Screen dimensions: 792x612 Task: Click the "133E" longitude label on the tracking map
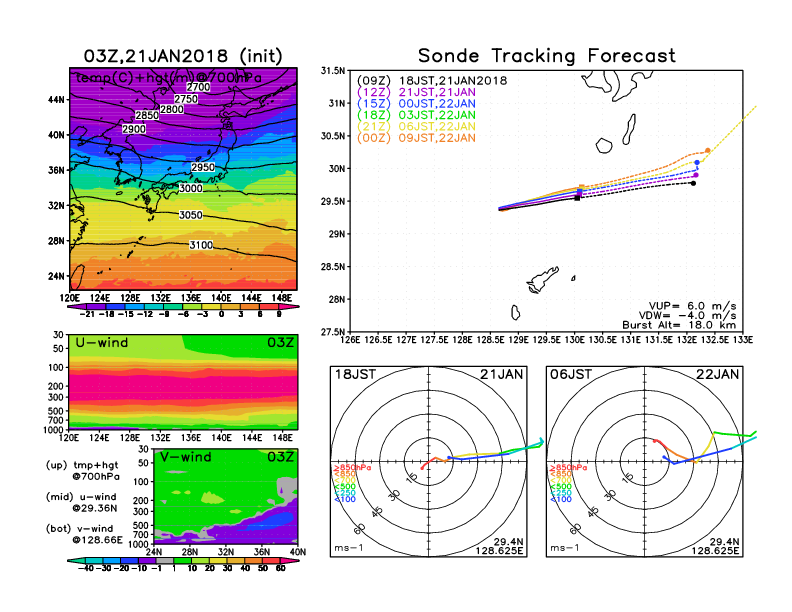743,340
